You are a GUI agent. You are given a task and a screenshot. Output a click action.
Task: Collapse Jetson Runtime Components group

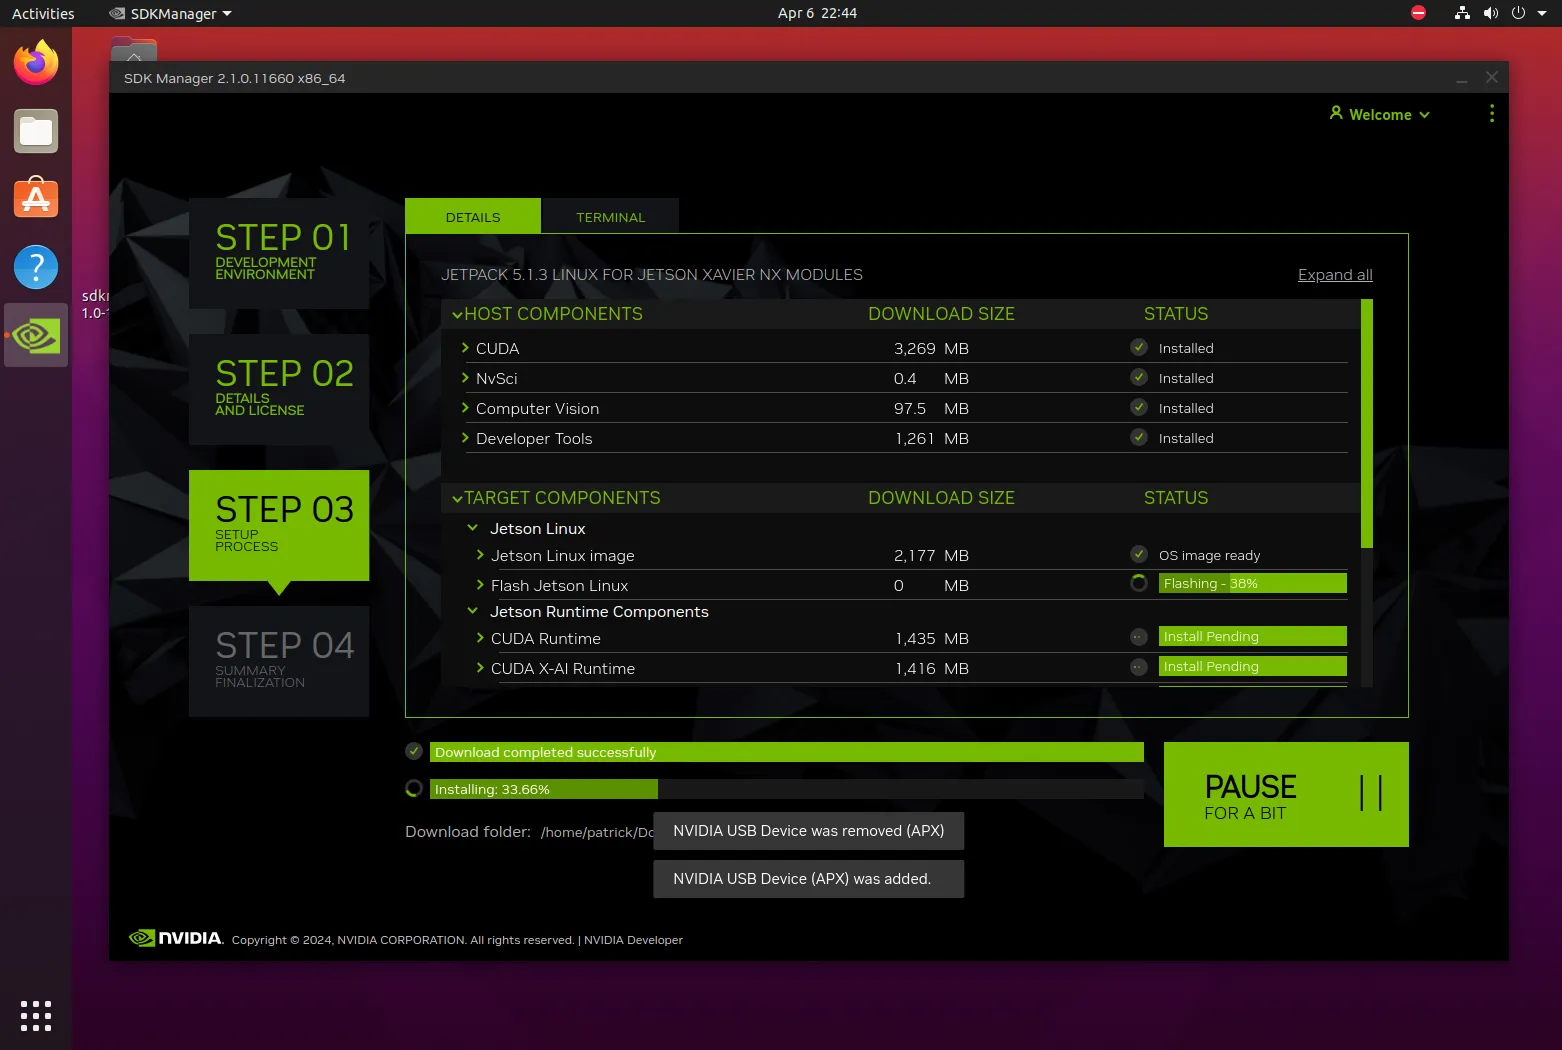473,611
